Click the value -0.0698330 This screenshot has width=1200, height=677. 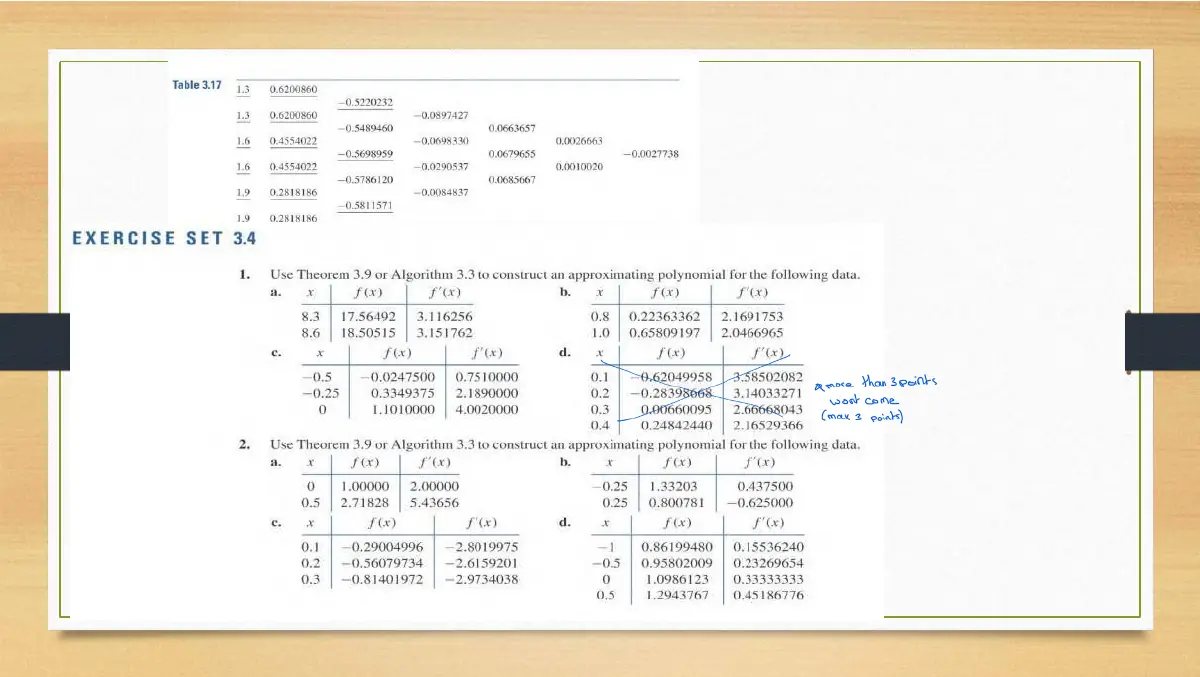coord(441,142)
